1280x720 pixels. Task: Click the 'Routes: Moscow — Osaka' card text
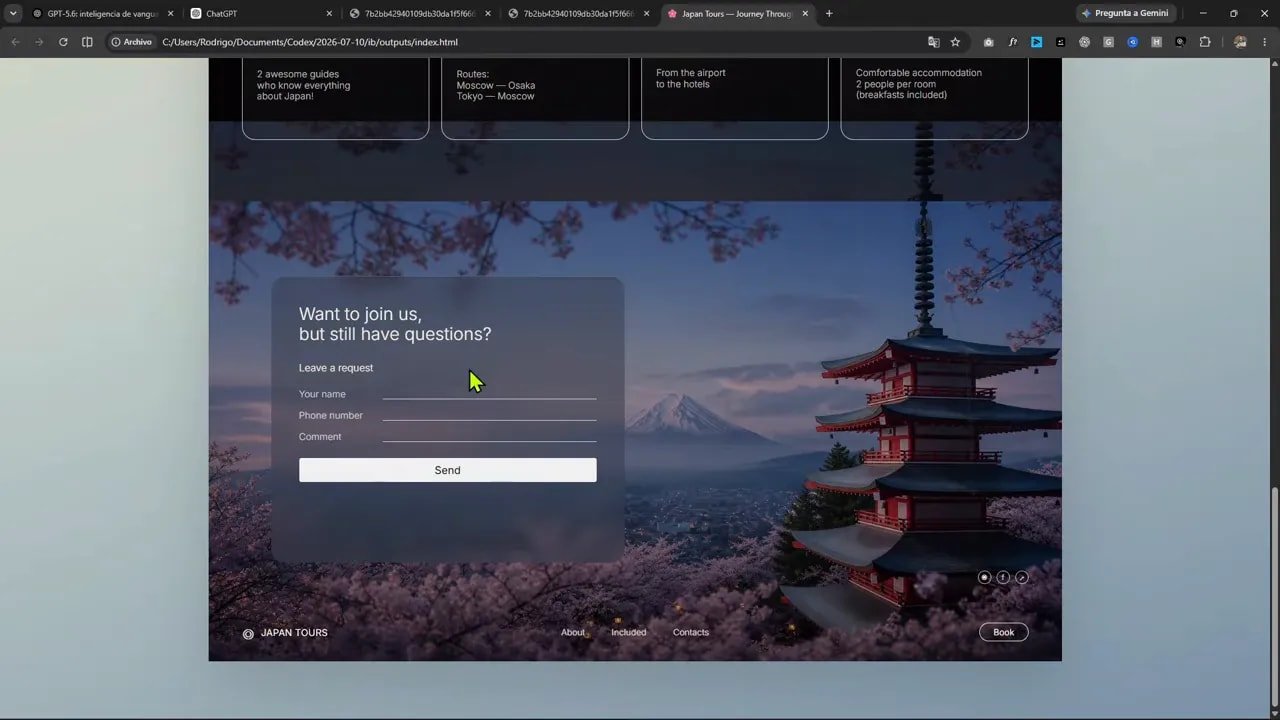tap(496, 85)
